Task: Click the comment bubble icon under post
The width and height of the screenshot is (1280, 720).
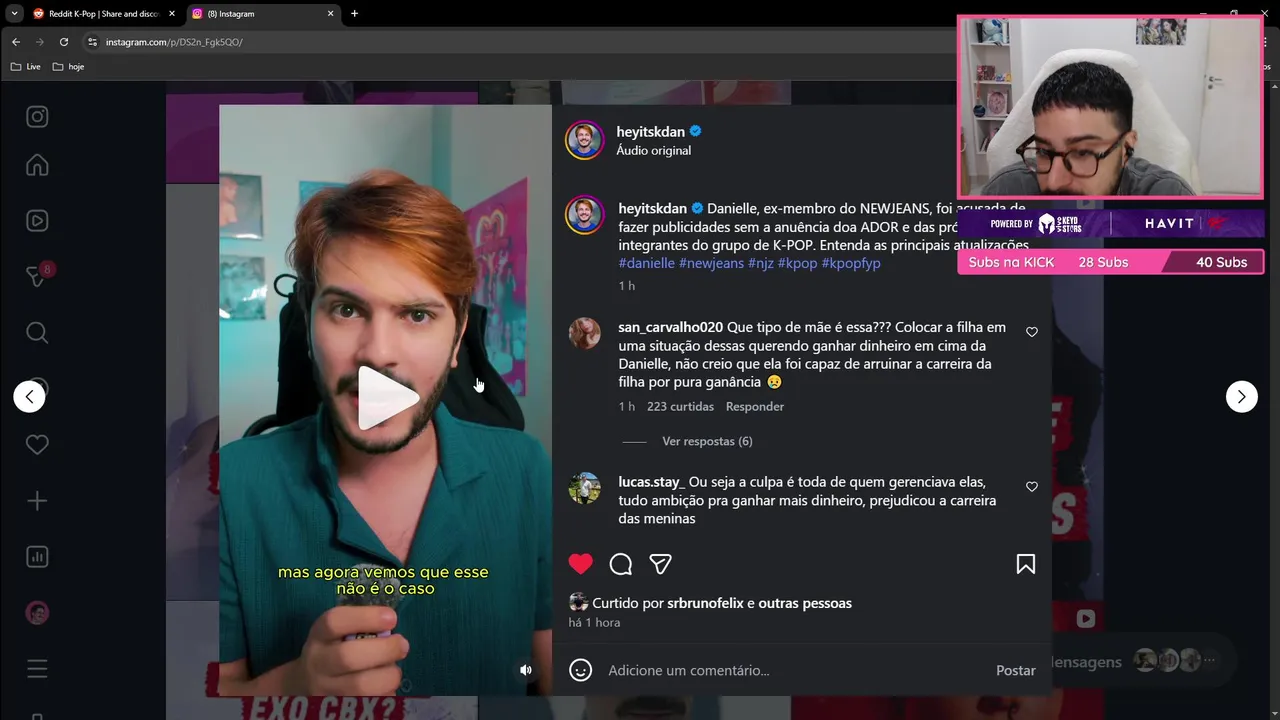Action: click(x=621, y=564)
